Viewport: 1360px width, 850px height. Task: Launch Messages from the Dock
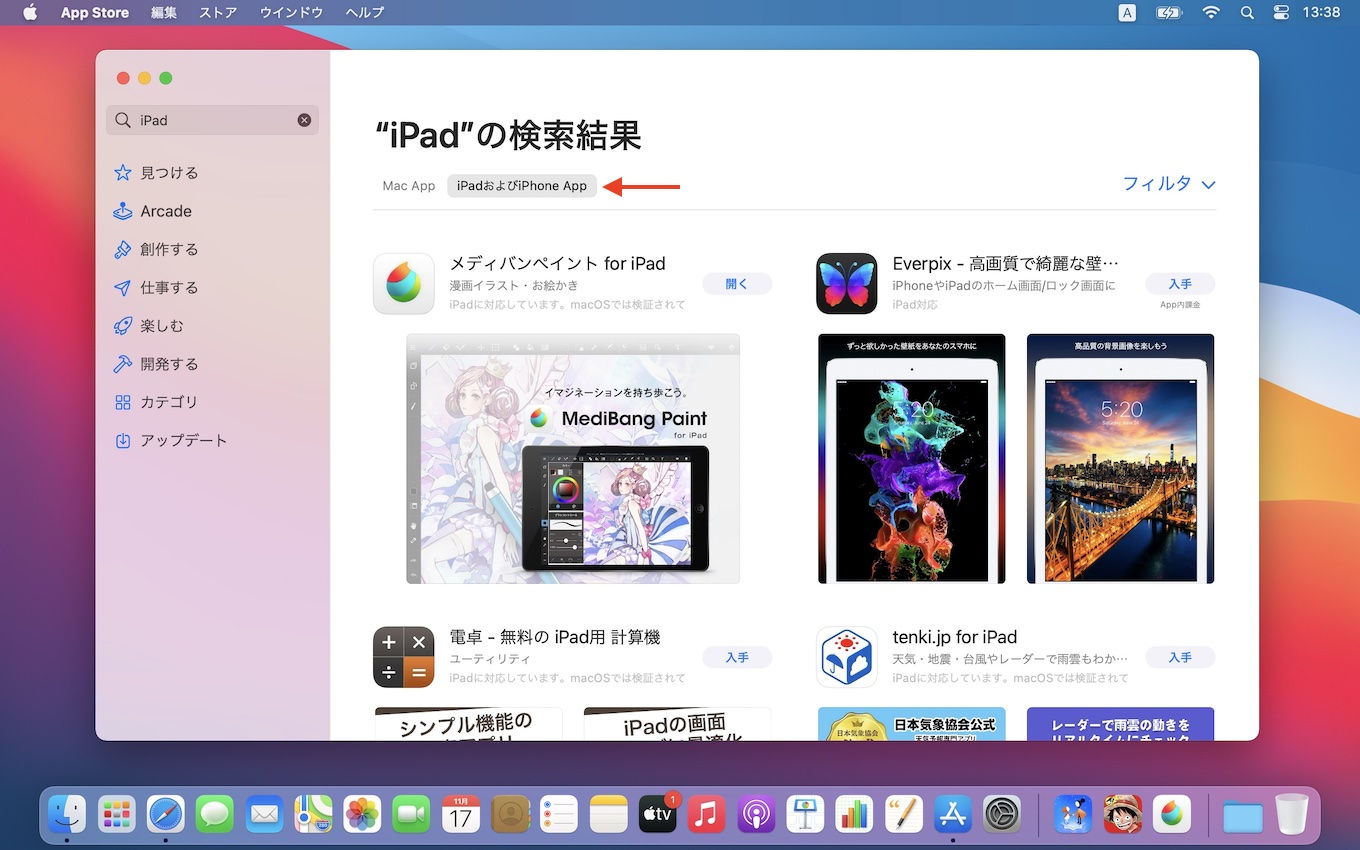tap(215, 814)
